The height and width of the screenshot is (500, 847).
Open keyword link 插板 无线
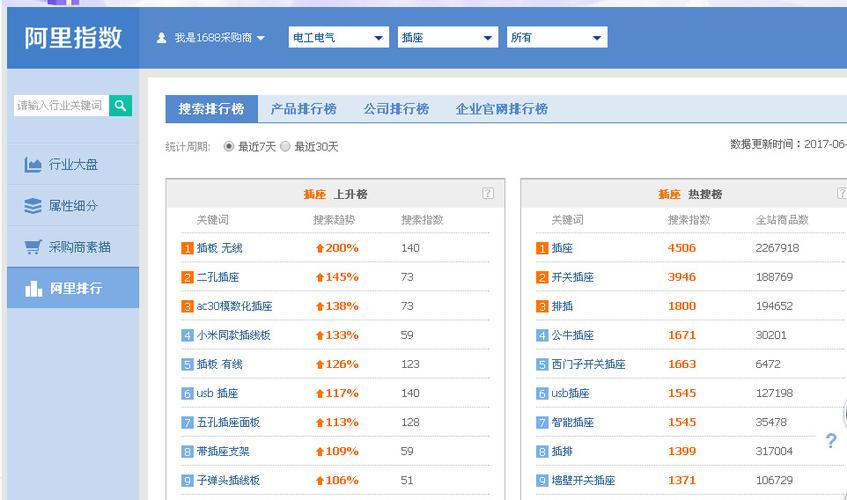click(x=220, y=248)
